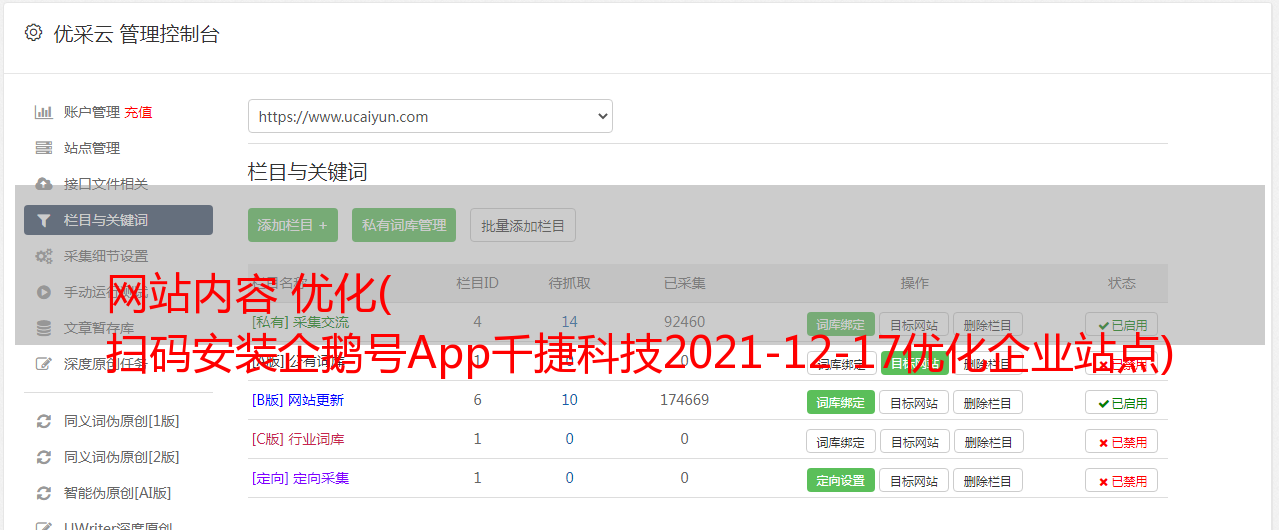The height and width of the screenshot is (530, 1279).
Task: Click the red 充值 link
Action: tap(139, 112)
